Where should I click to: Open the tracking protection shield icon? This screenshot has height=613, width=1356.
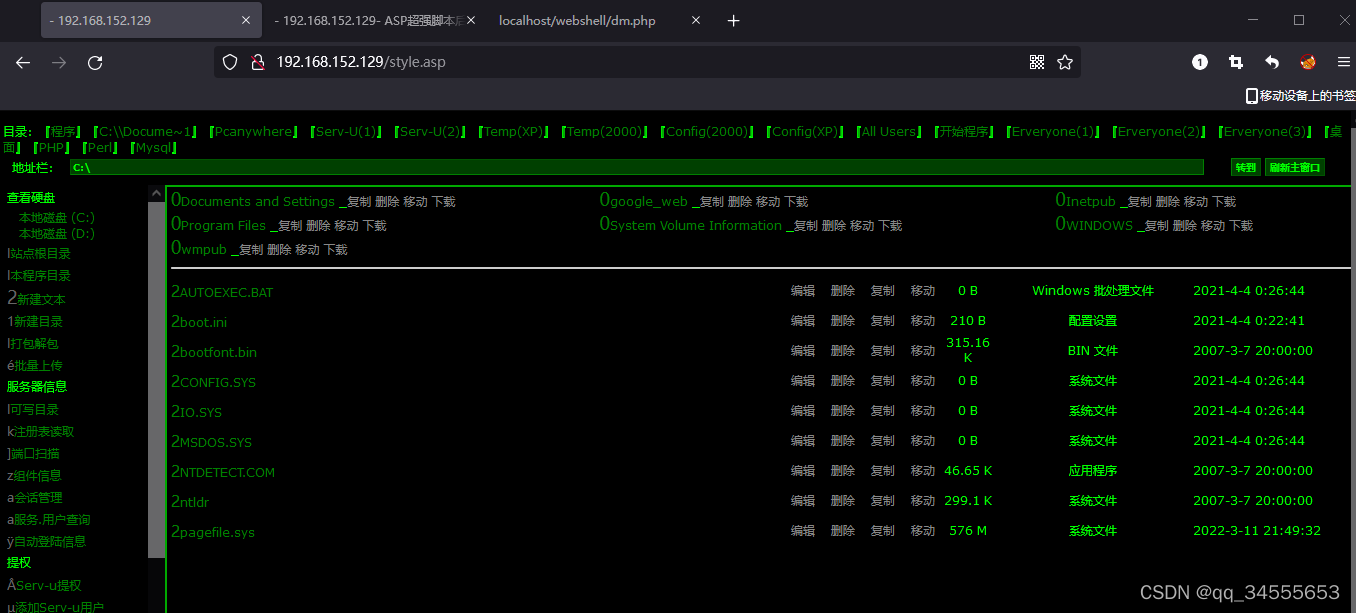coord(230,62)
